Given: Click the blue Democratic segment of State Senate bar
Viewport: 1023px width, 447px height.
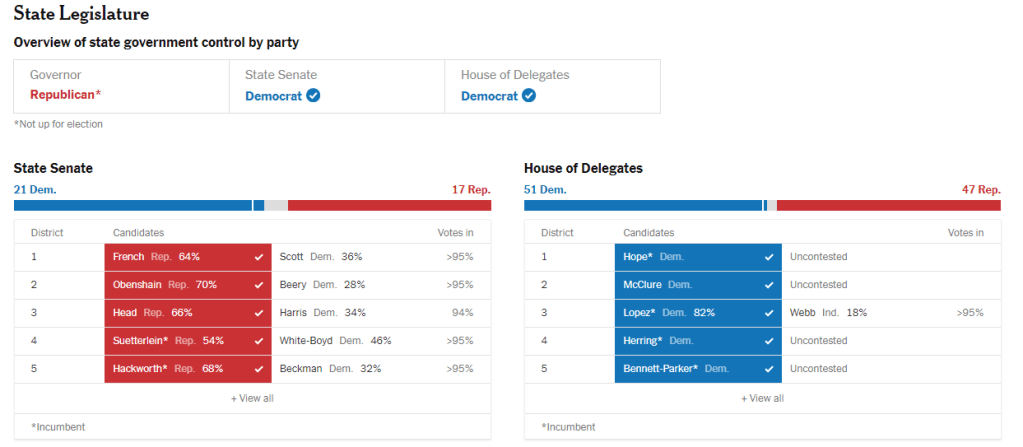Looking at the screenshot, I should (x=132, y=205).
